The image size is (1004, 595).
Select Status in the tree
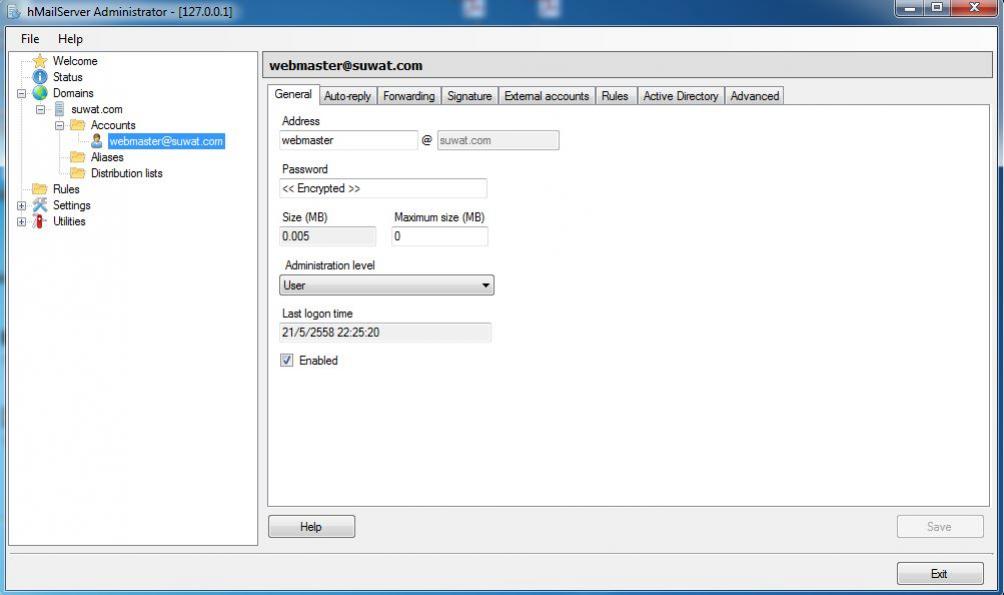[68, 77]
